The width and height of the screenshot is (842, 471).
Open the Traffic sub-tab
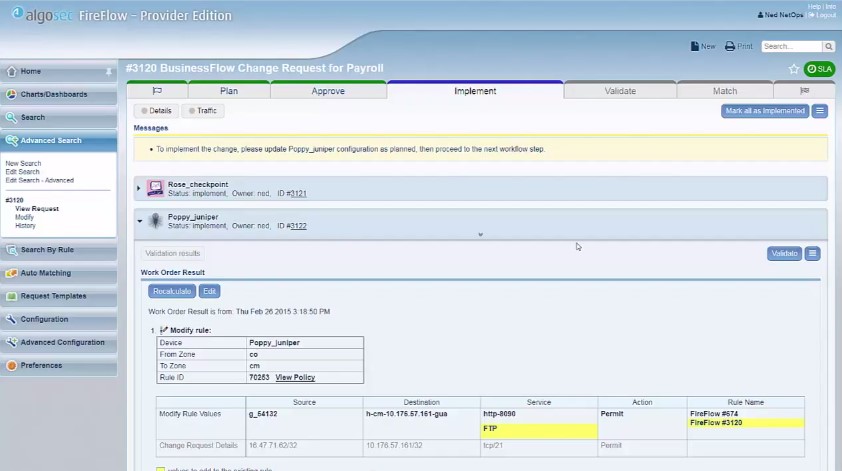pos(202,111)
